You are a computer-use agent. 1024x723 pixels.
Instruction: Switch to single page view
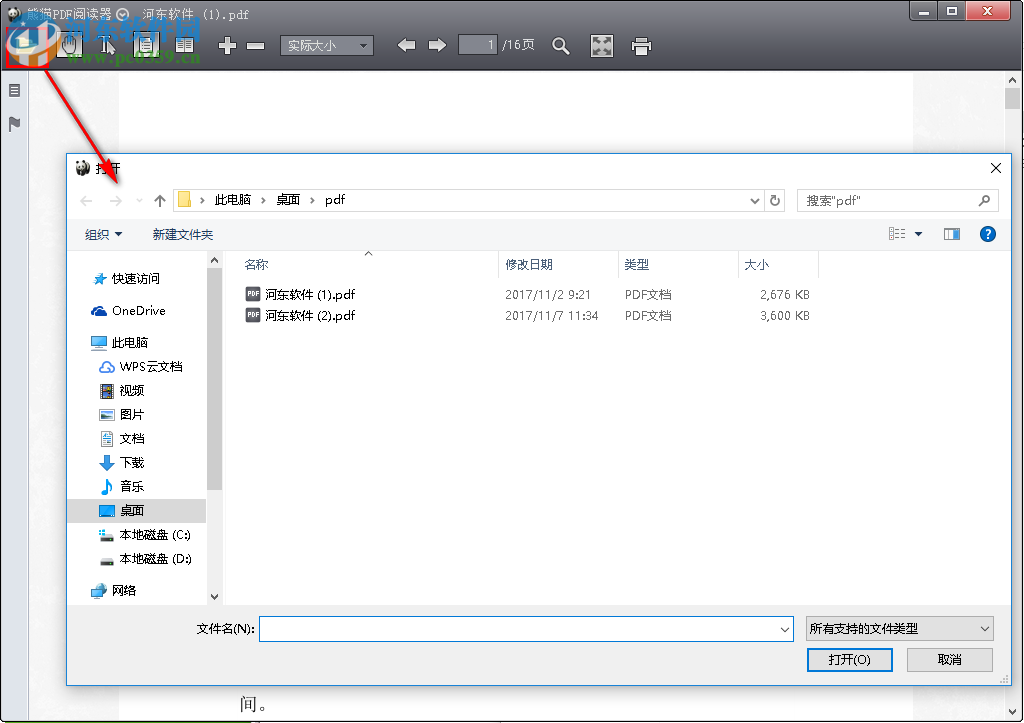point(146,46)
